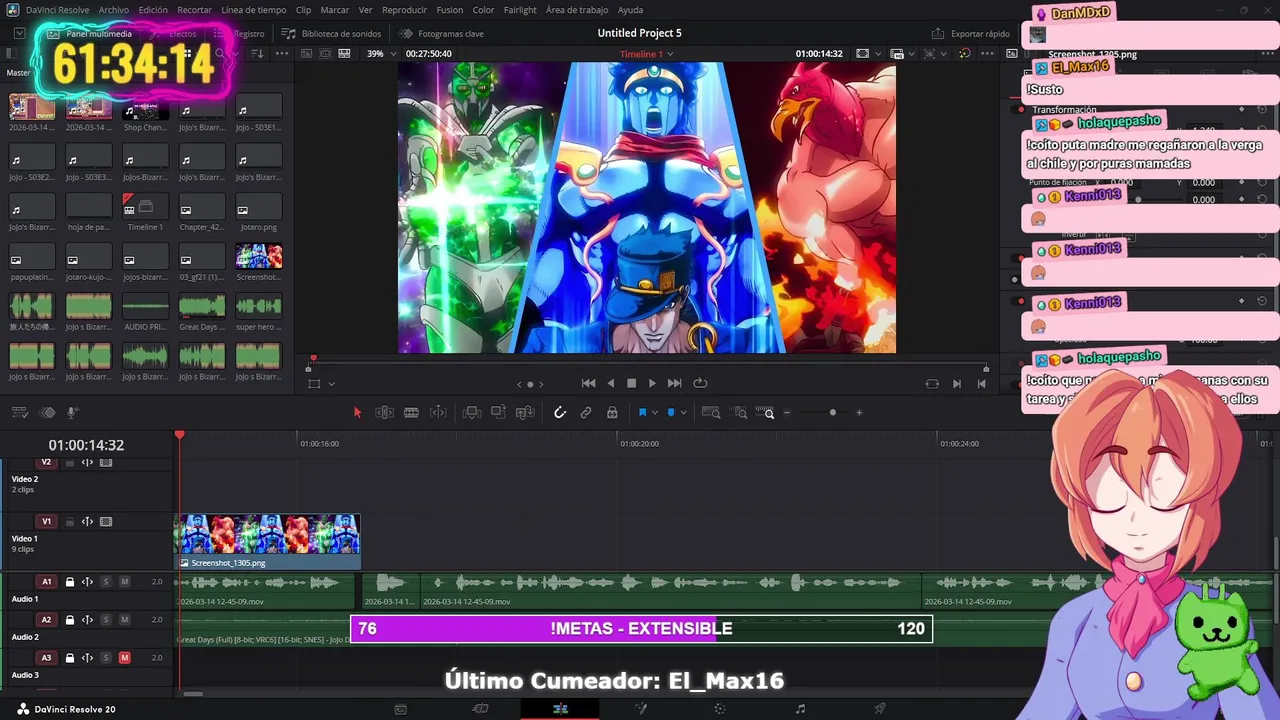This screenshot has height=720, width=1280.
Task: Play the timeline in reverse
Action: point(610,383)
